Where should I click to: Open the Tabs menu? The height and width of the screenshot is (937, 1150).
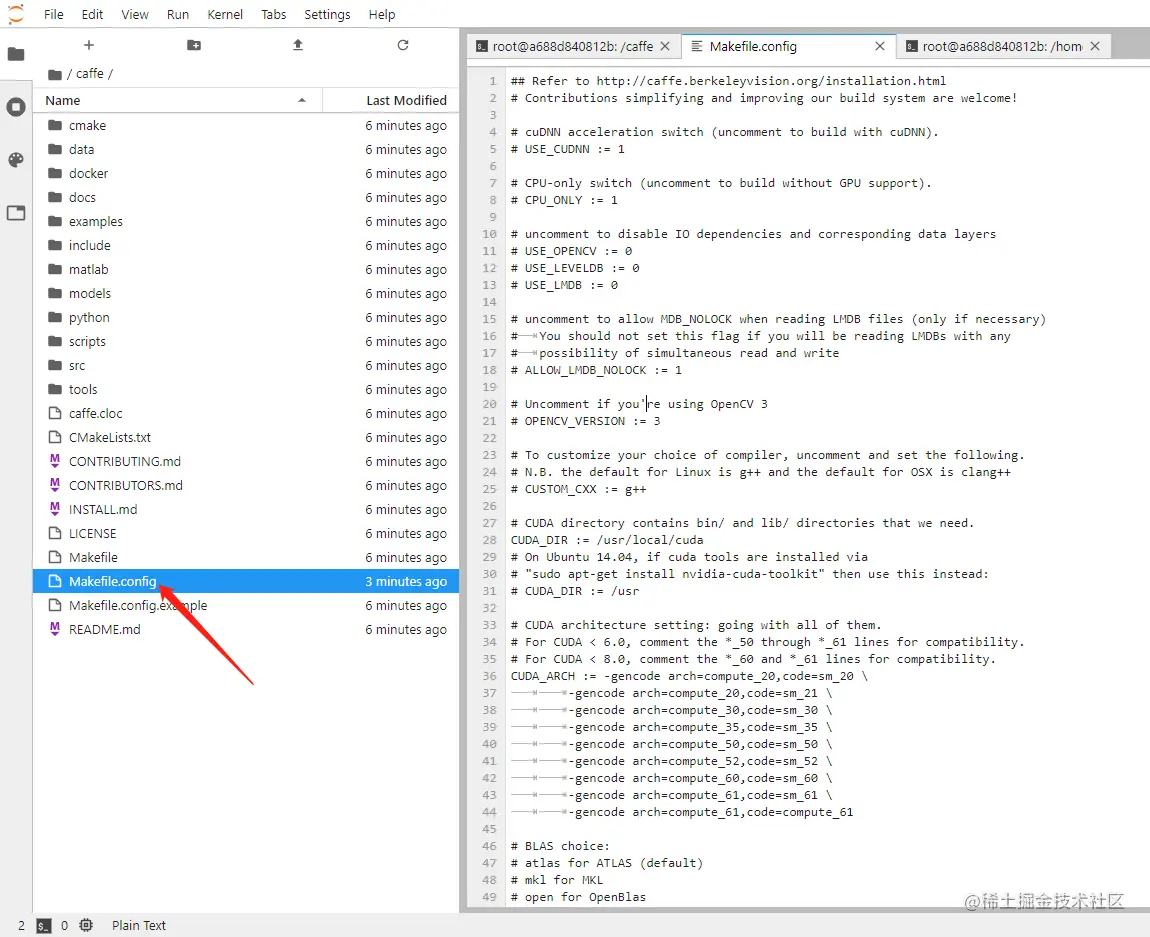(x=274, y=15)
